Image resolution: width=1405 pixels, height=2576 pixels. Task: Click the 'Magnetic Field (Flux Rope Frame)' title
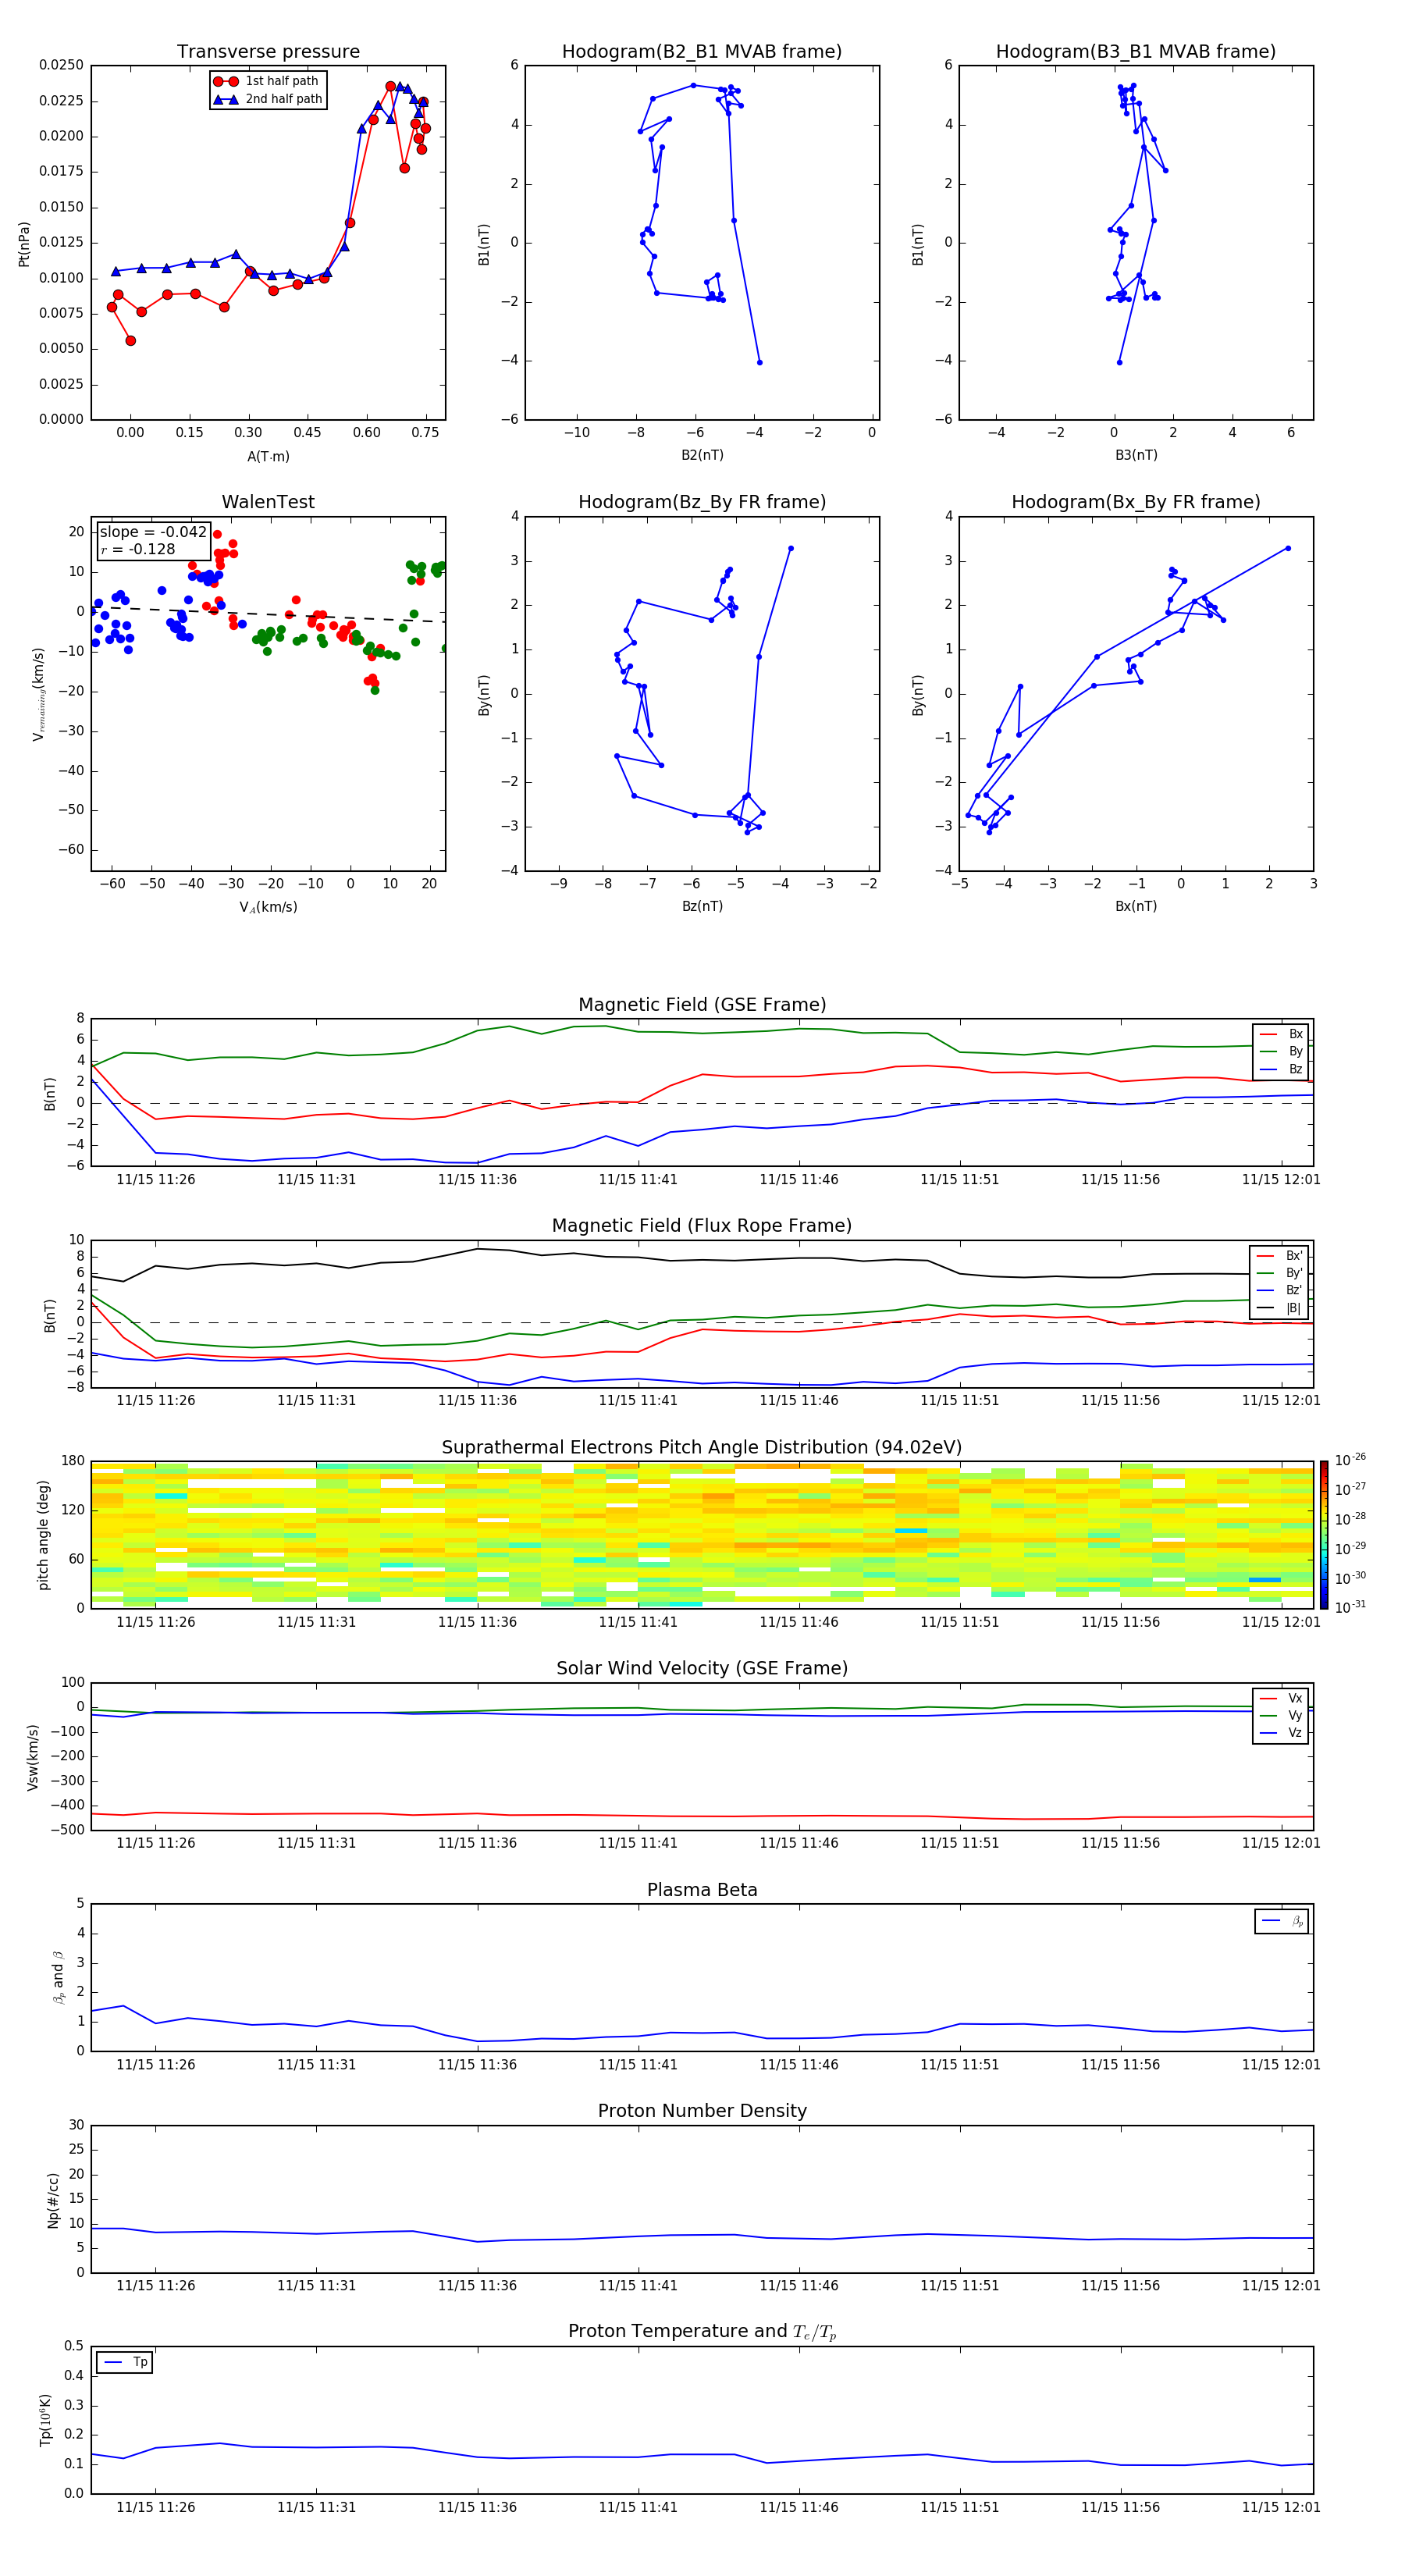click(702, 1226)
